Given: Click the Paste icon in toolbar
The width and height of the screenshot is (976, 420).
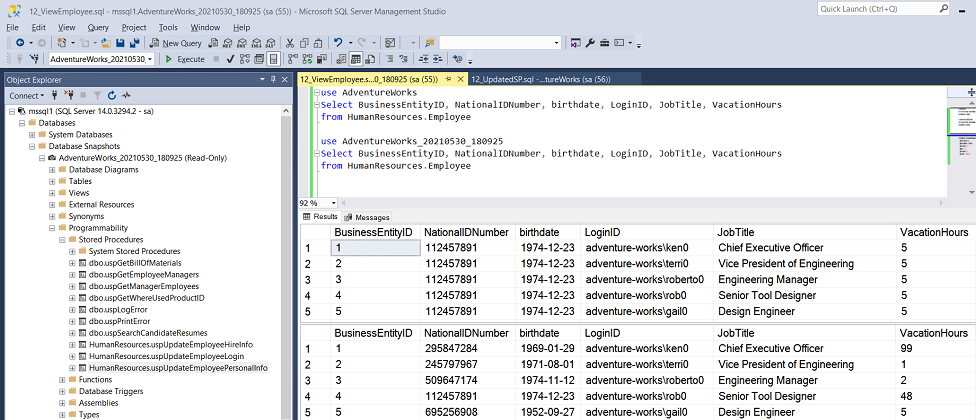Looking at the screenshot, I should [317, 43].
